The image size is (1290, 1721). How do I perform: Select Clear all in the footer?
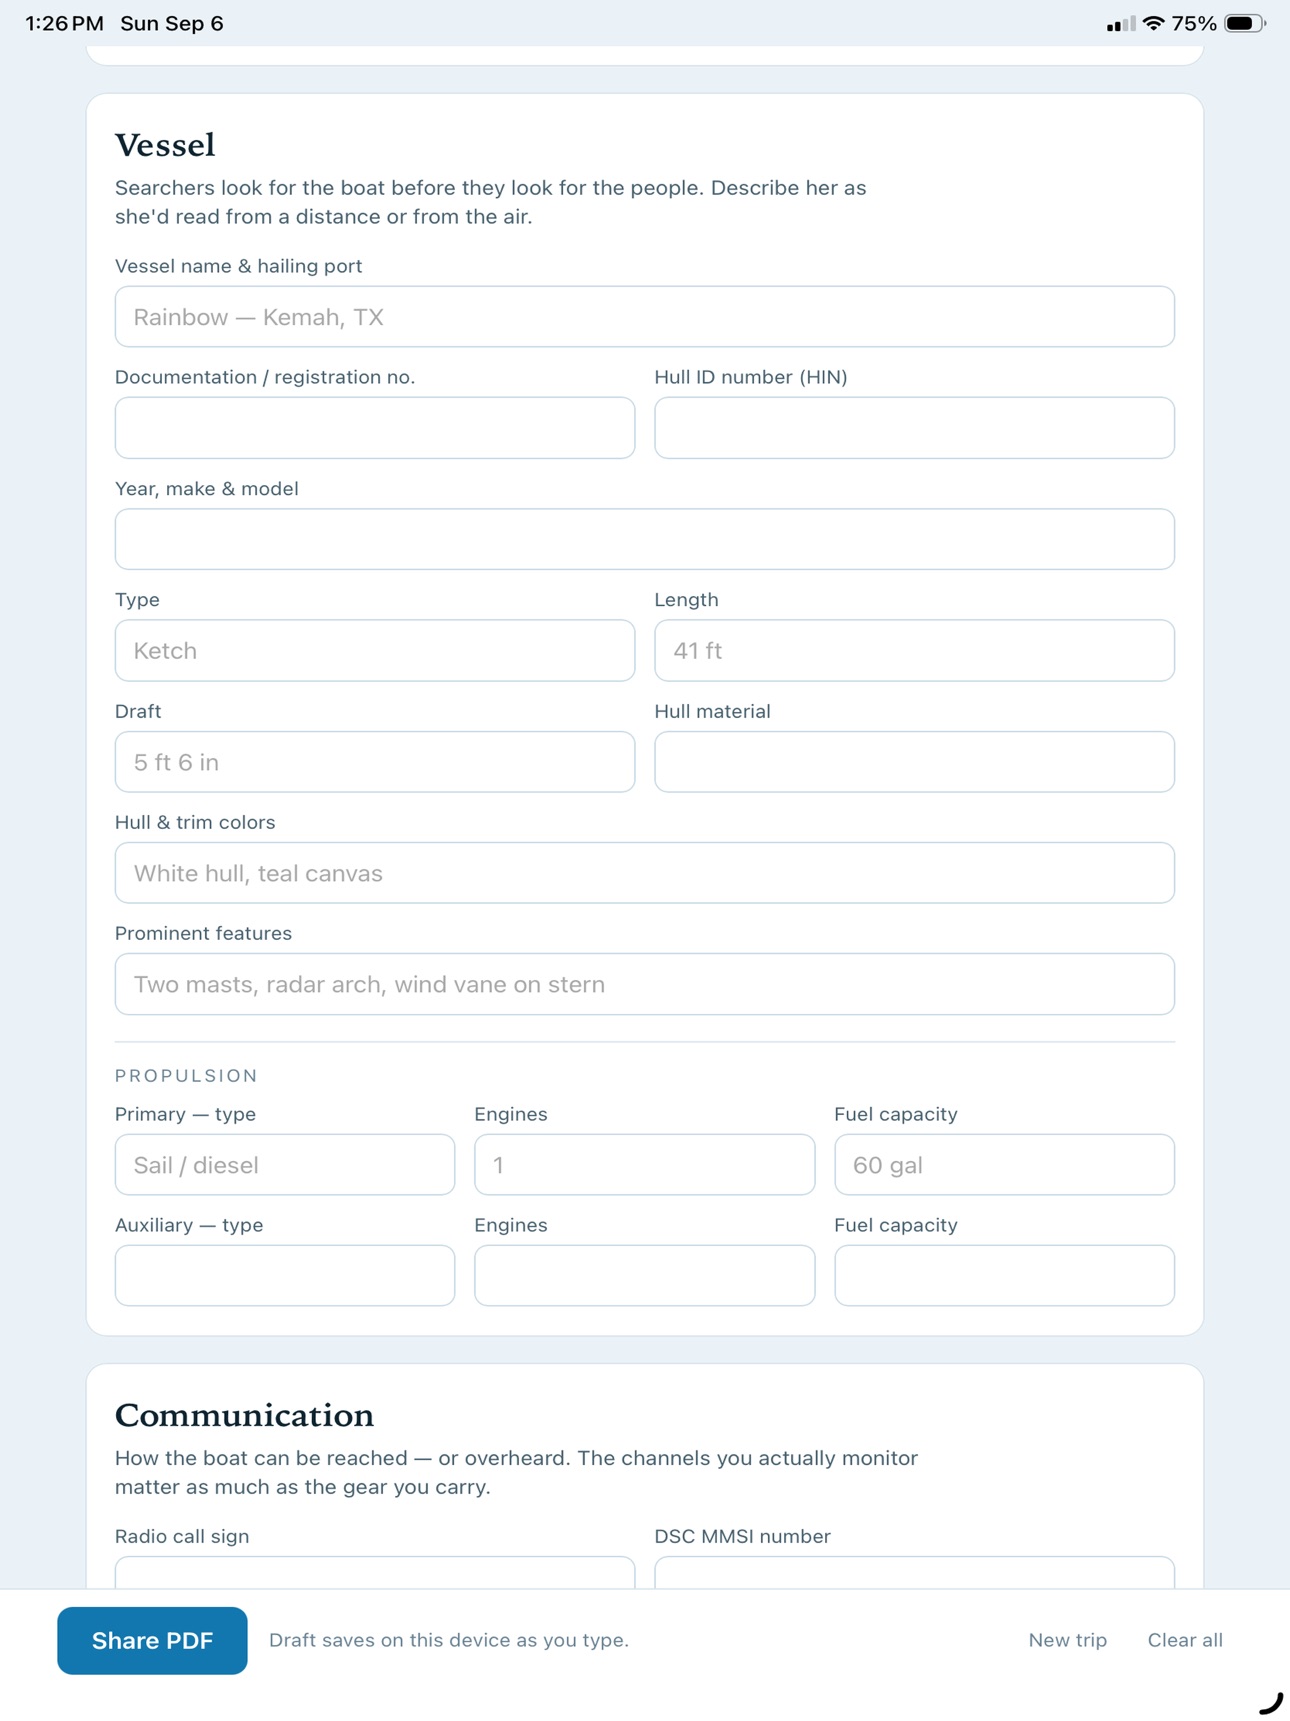pos(1185,1640)
